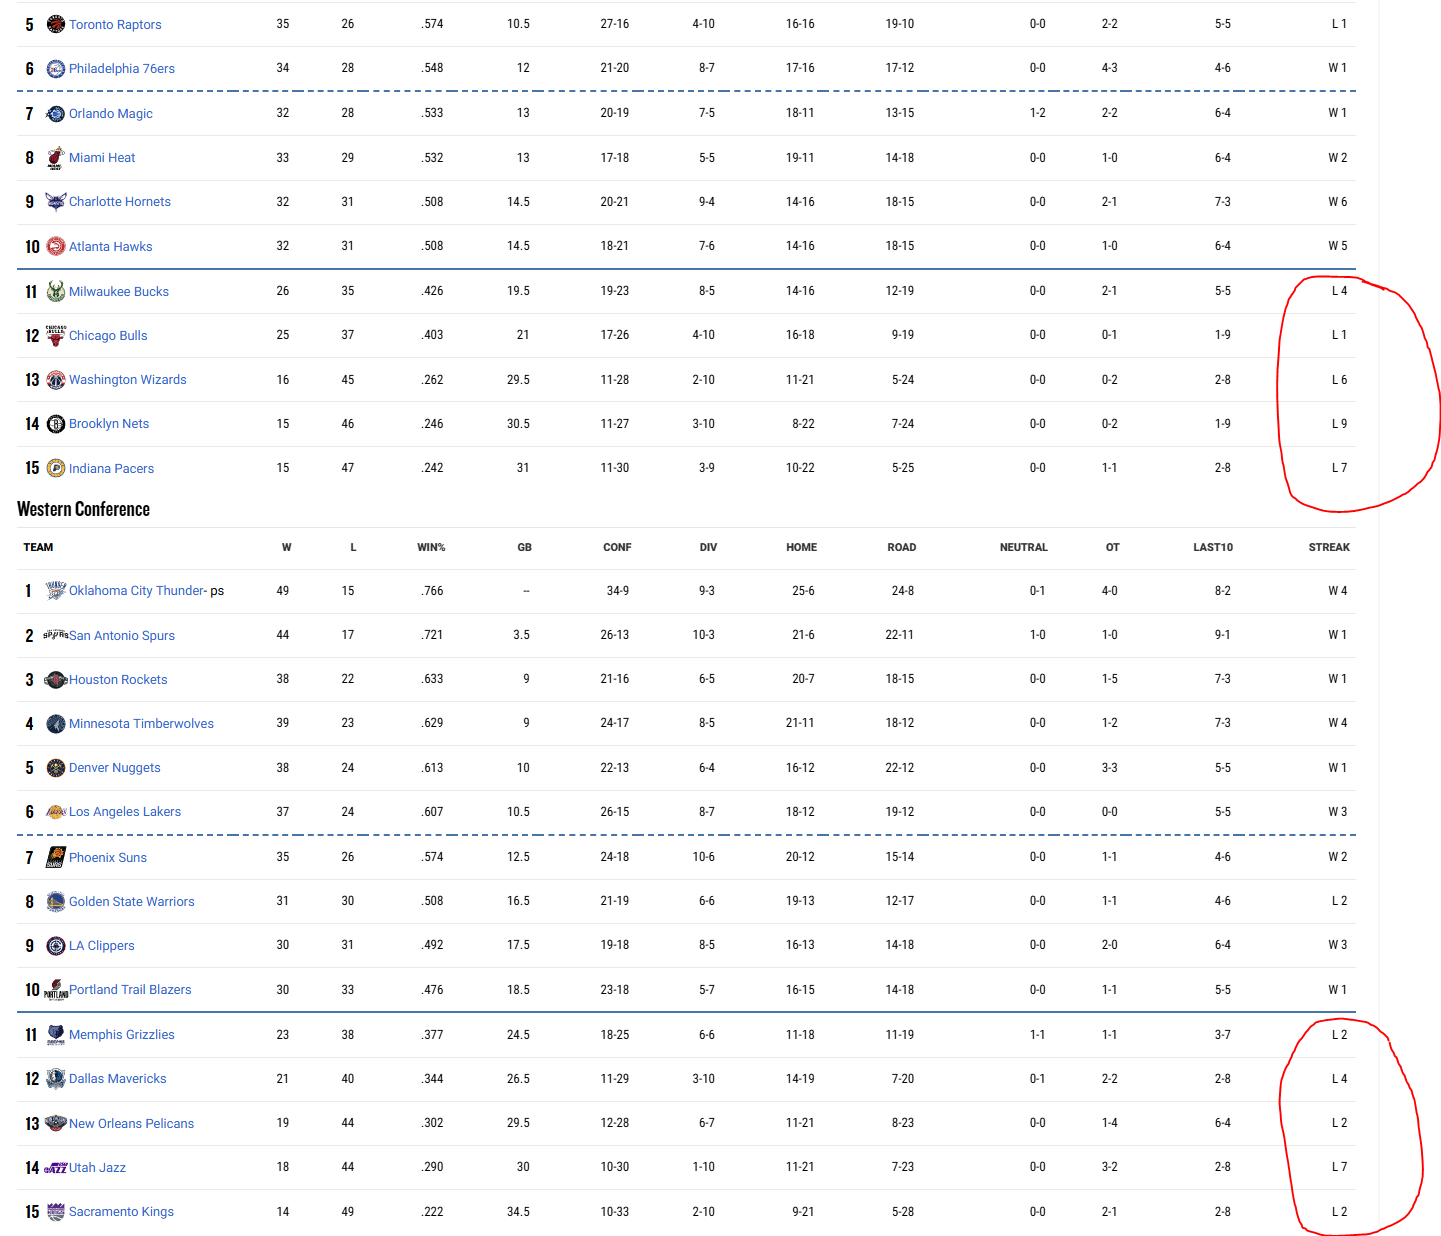Click the ROAD column header
This screenshot has width=1441, height=1236.
click(x=902, y=547)
